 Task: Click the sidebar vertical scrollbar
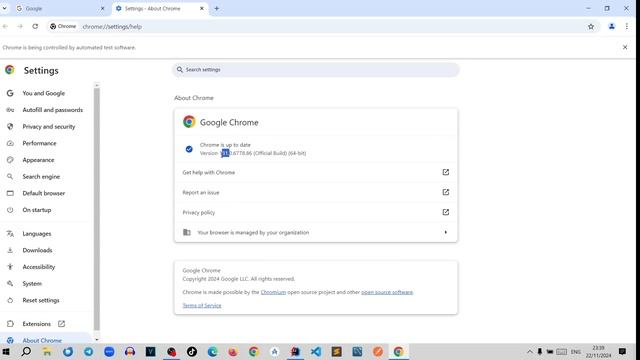coord(97,209)
